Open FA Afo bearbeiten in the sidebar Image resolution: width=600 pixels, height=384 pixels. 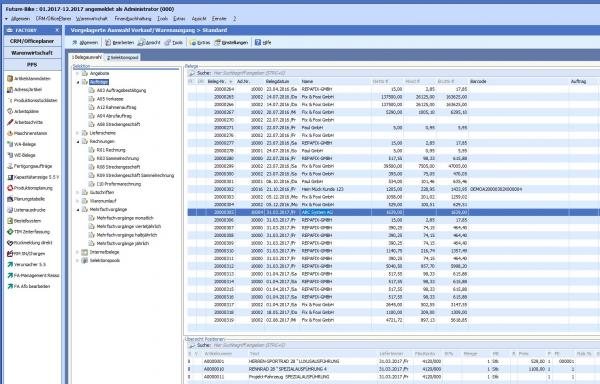tap(29, 286)
